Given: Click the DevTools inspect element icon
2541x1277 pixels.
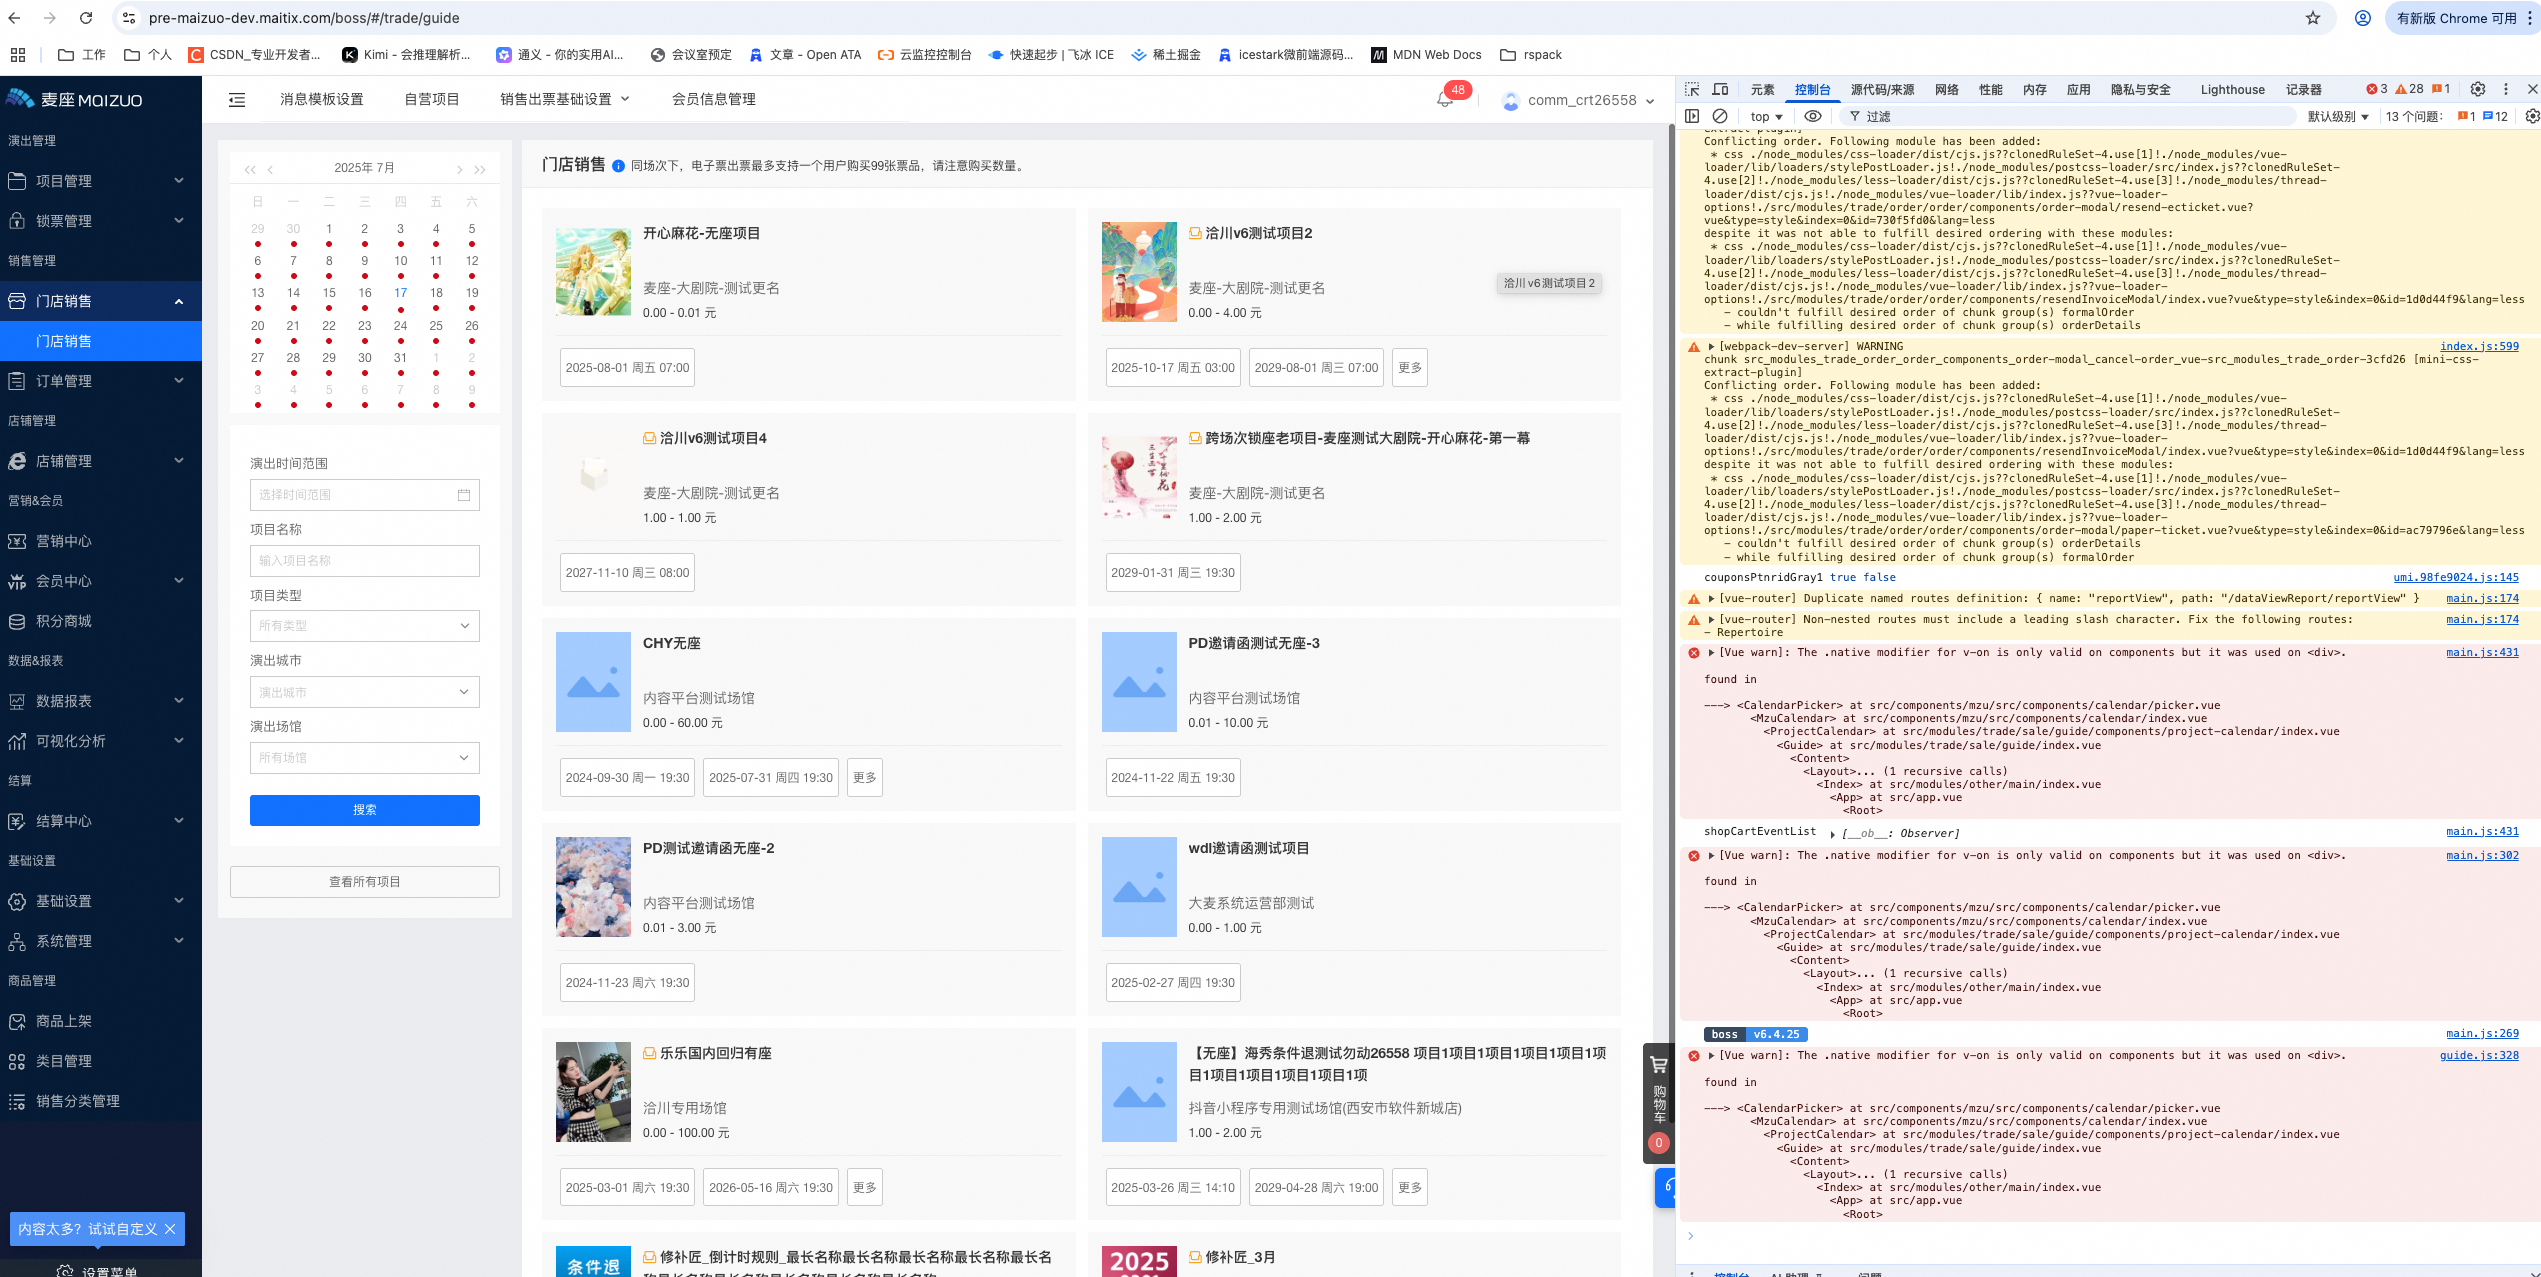Looking at the screenshot, I should [1692, 90].
